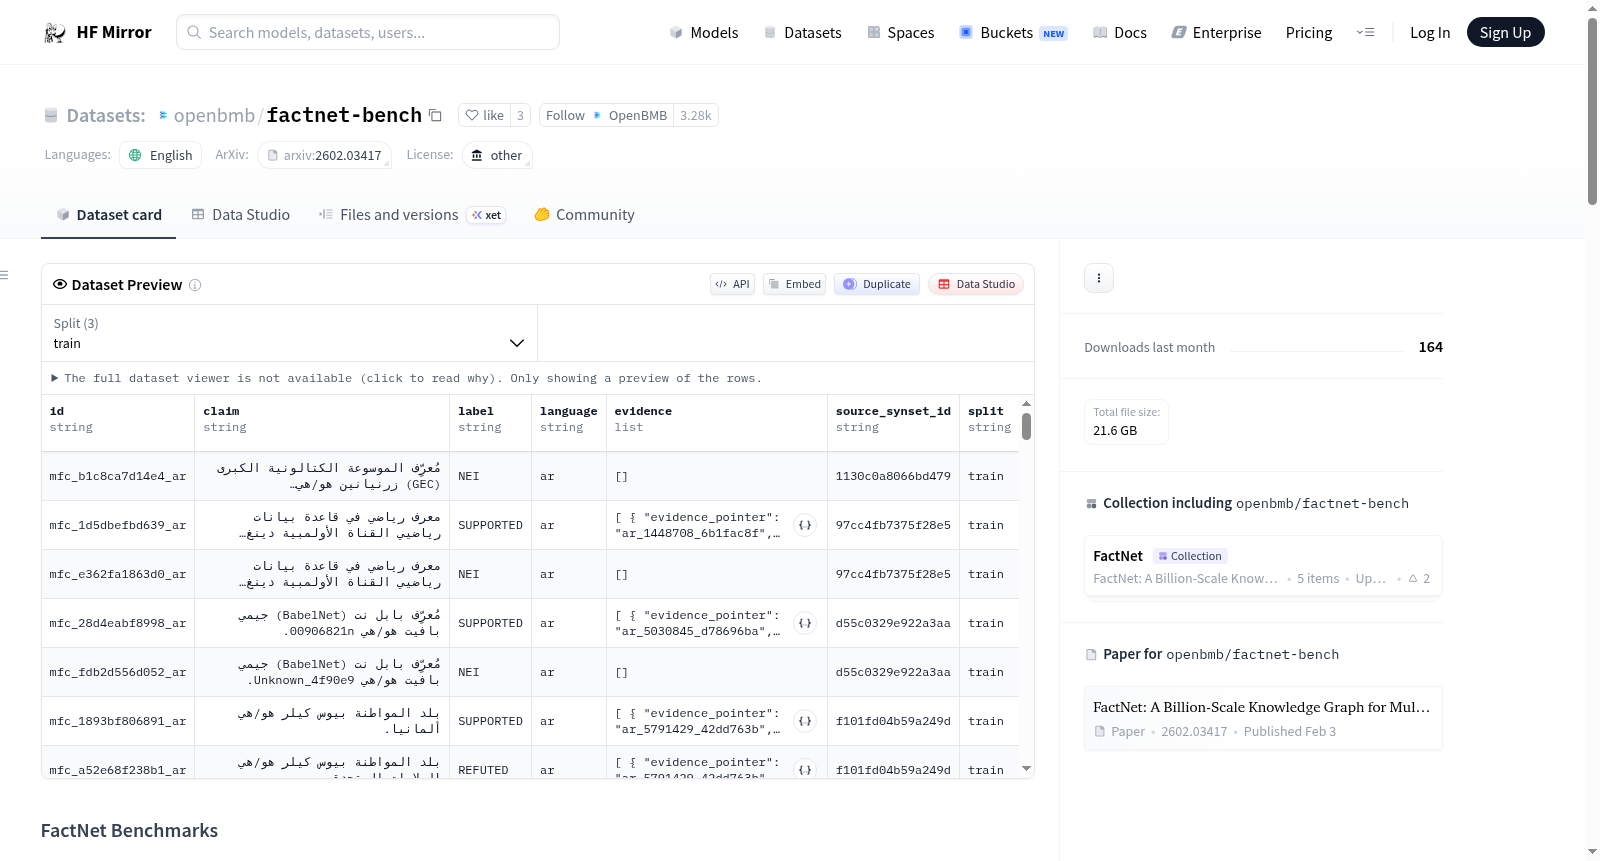The height and width of the screenshot is (861, 1600).
Task: Expand the full dataset viewer notice
Action: point(406,378)
